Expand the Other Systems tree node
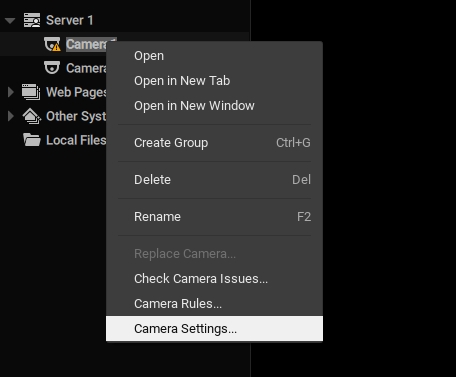The height and width of the screenshot is (377, 456). pos(11,116)
